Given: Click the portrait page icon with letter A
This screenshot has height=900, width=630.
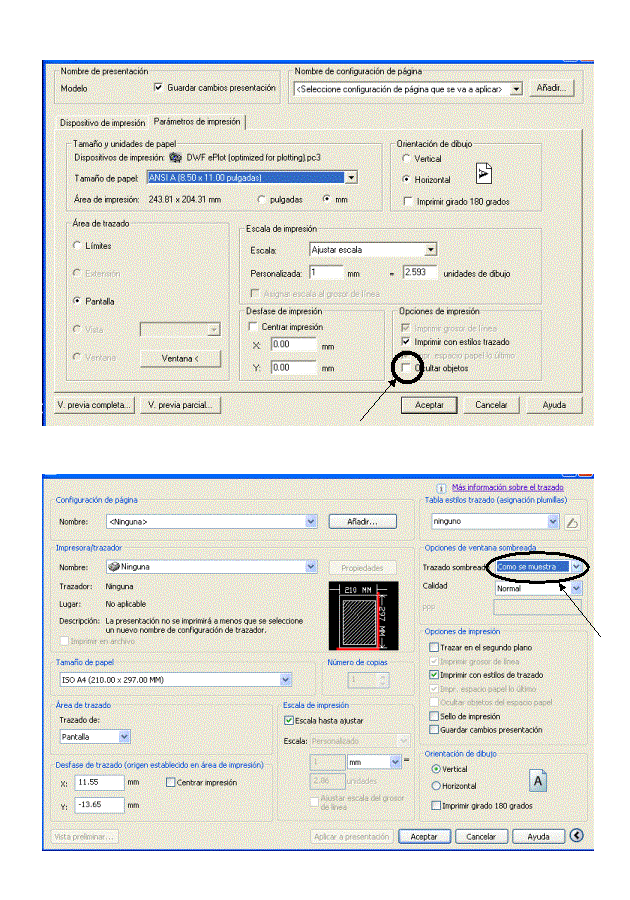Looking at the screenshot, I should coord(538,781).
